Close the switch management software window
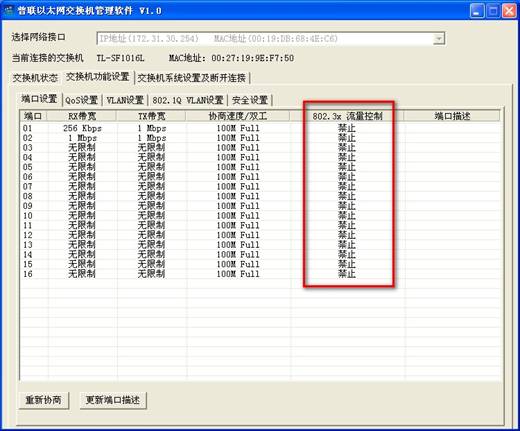 pyautogui.click(x=509, y=11)
